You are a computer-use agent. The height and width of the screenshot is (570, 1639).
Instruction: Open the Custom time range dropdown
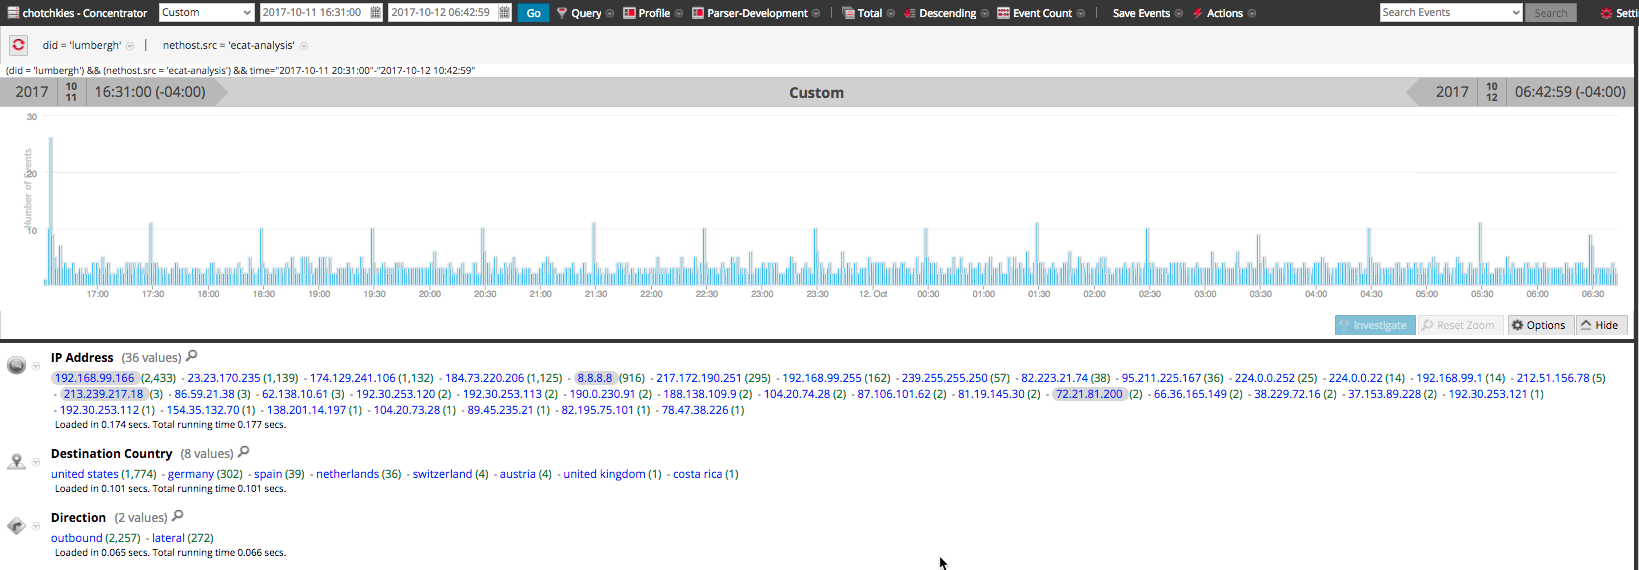pos(206,12)
